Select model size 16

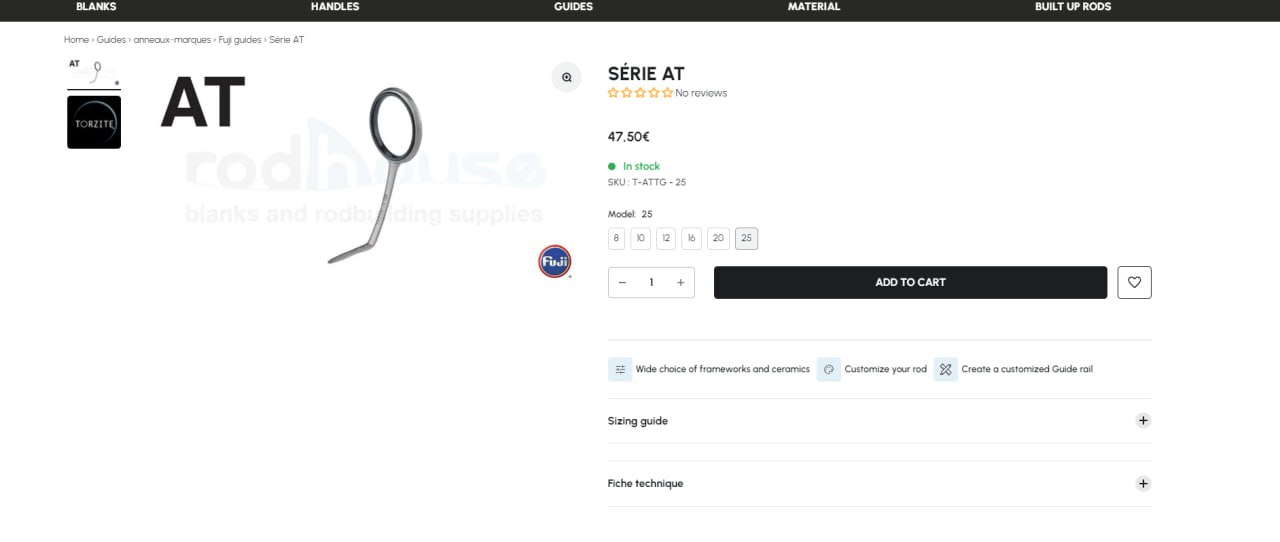(x=691, y=238)
